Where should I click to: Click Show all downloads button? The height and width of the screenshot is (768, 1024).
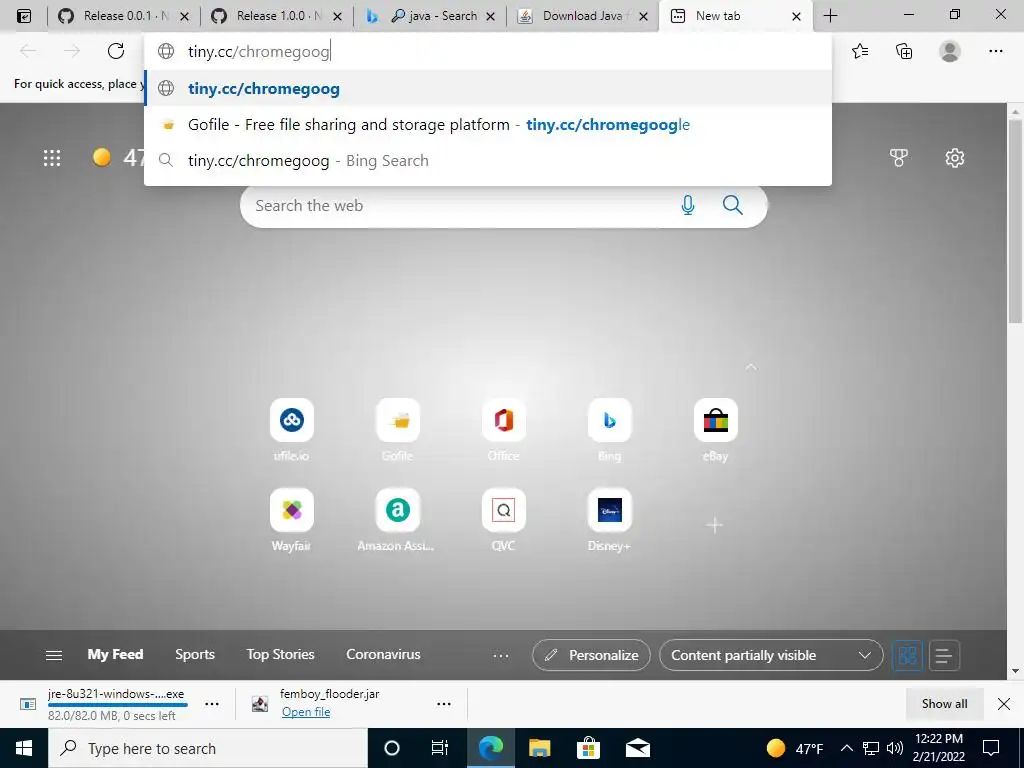944,703
